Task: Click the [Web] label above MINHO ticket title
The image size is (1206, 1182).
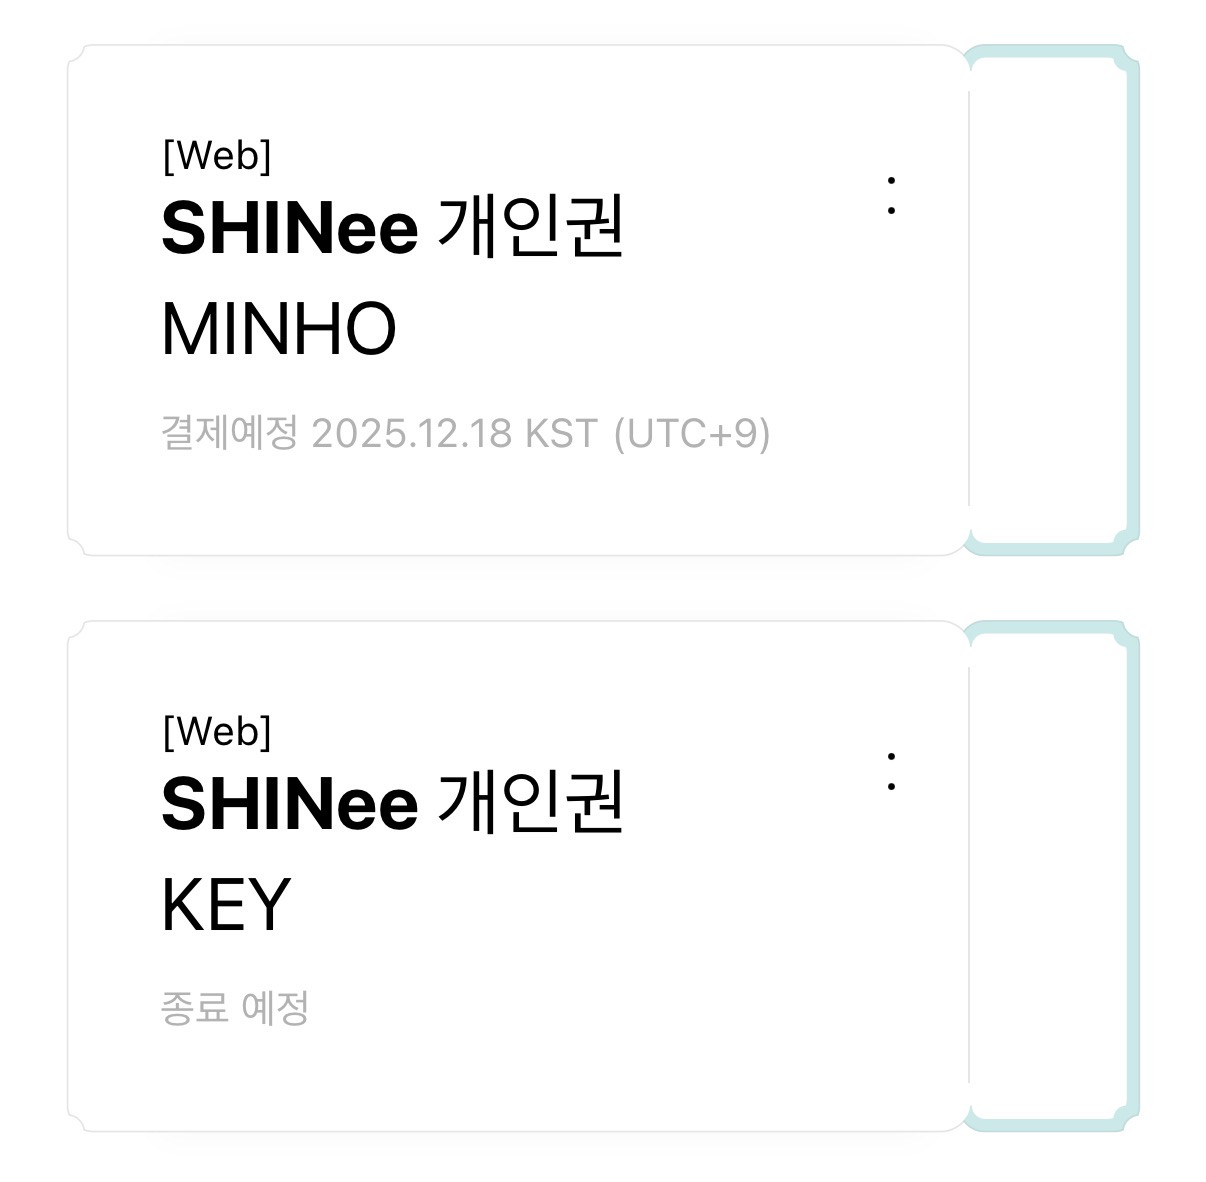Action: [216, 156]
